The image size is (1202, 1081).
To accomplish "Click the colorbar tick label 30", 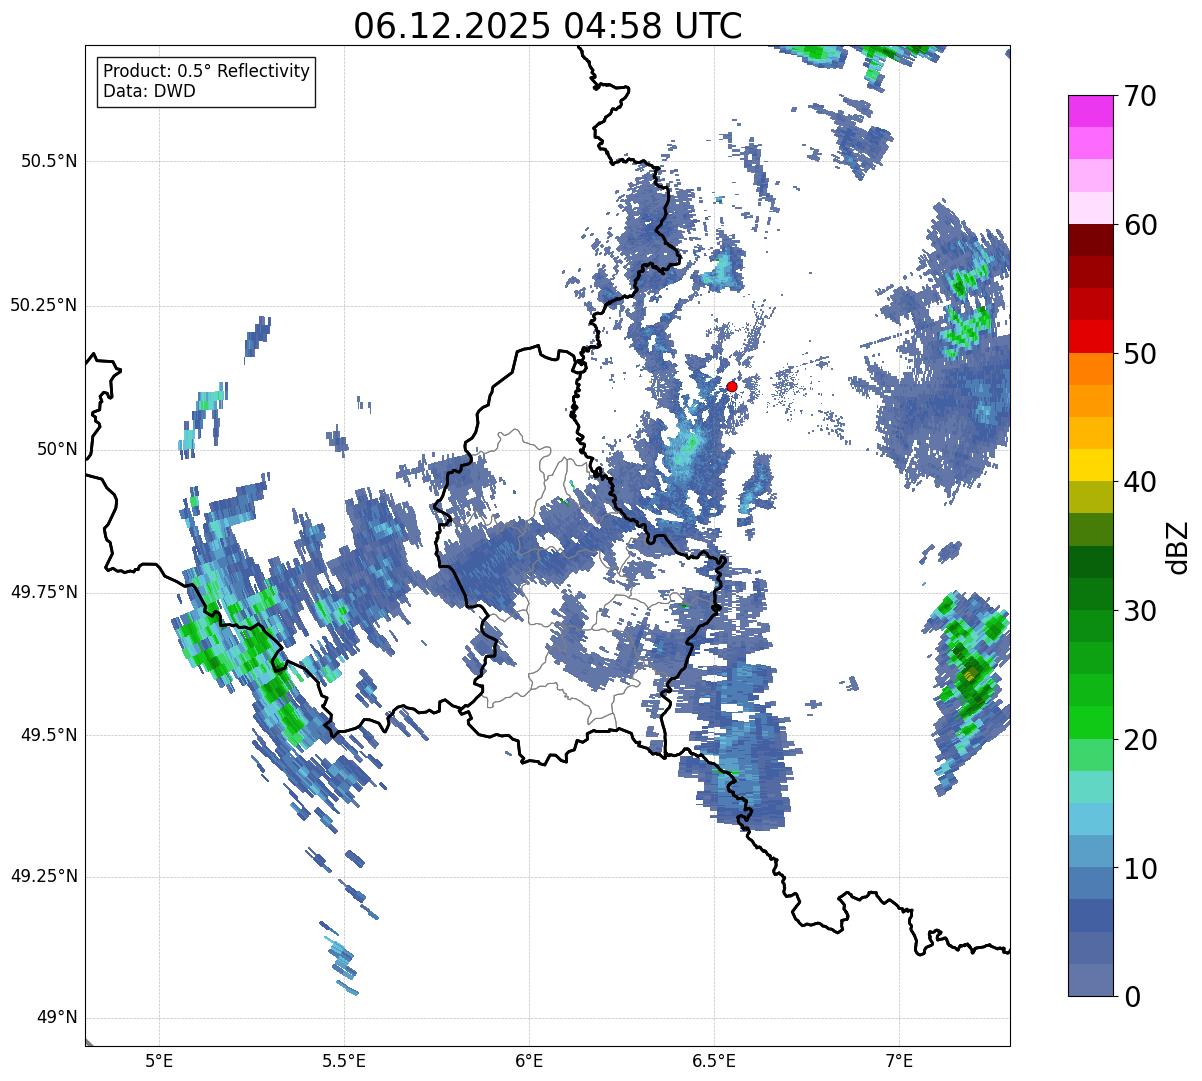I will pyautogui.click(x=1139, y=611).
